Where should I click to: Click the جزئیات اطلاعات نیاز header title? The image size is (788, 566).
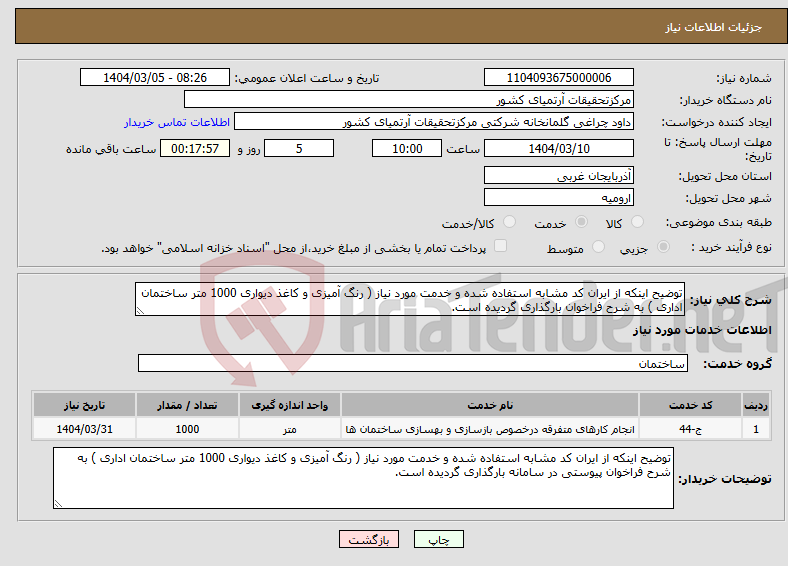tap(713, 27)
